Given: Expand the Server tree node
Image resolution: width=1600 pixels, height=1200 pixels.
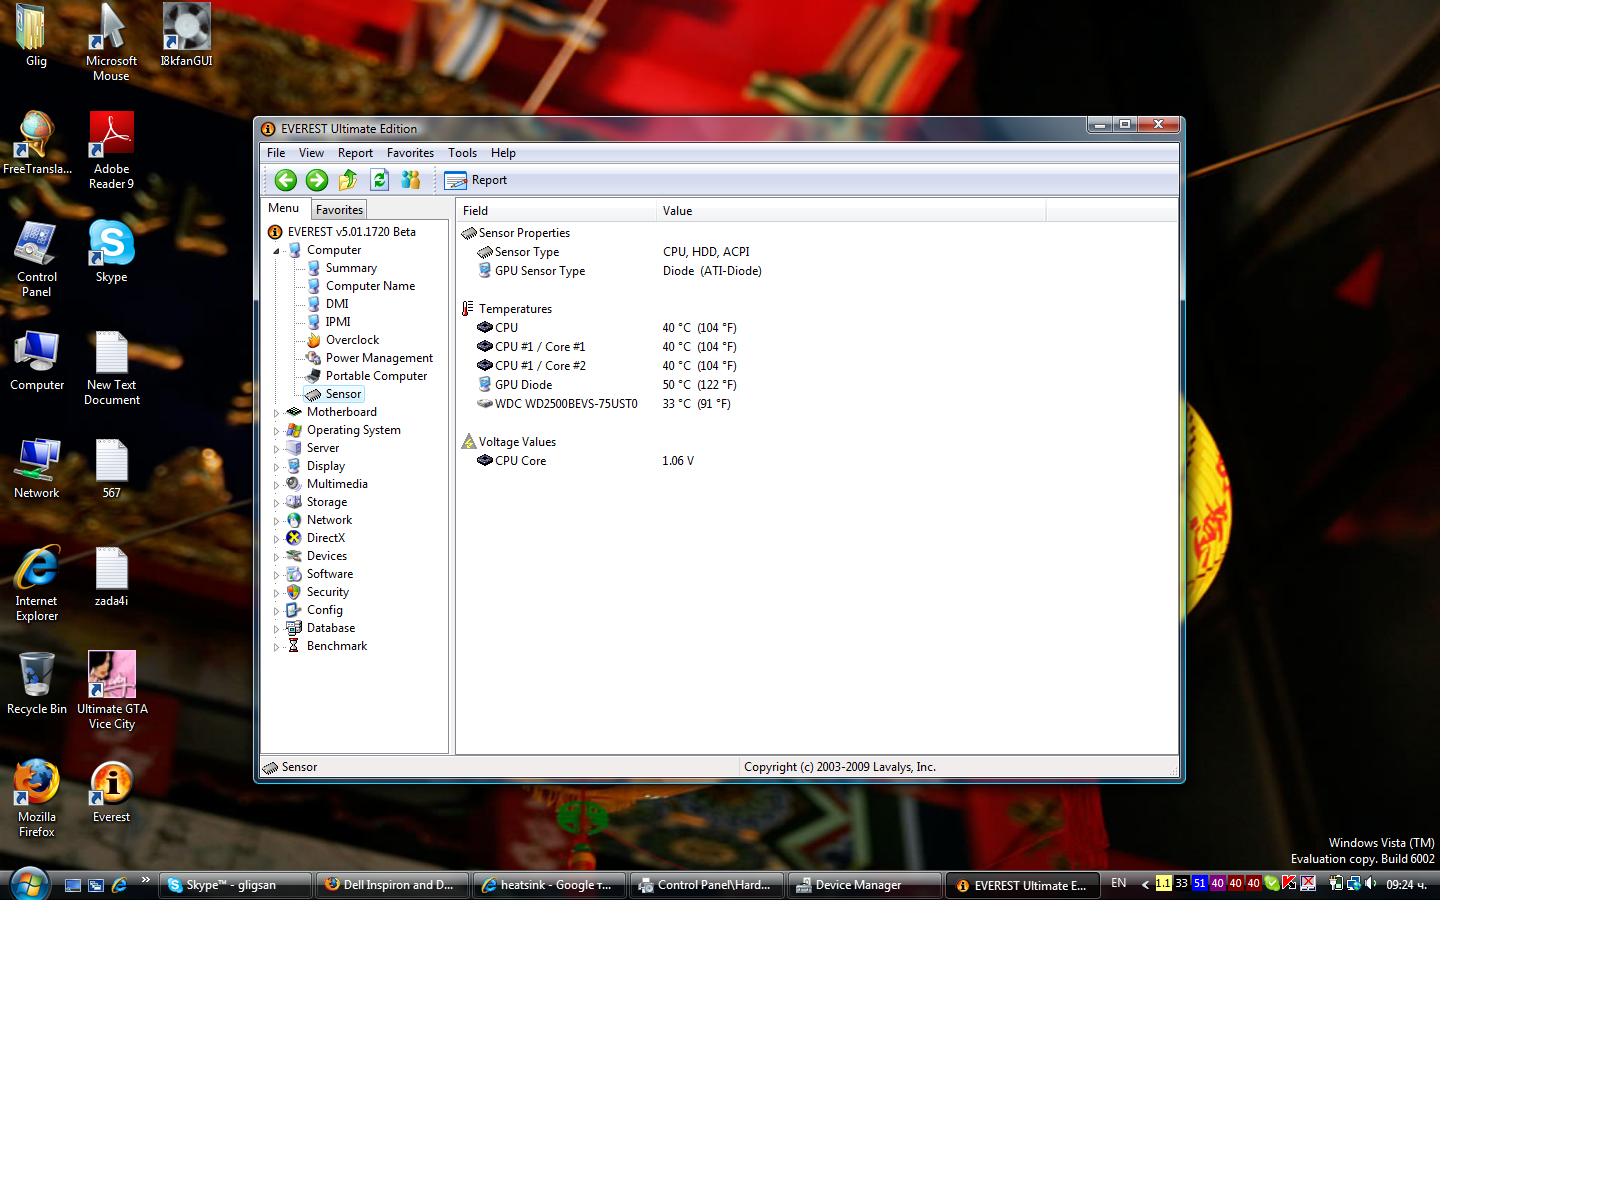Looking at the screenshot, I should (277, 449).
